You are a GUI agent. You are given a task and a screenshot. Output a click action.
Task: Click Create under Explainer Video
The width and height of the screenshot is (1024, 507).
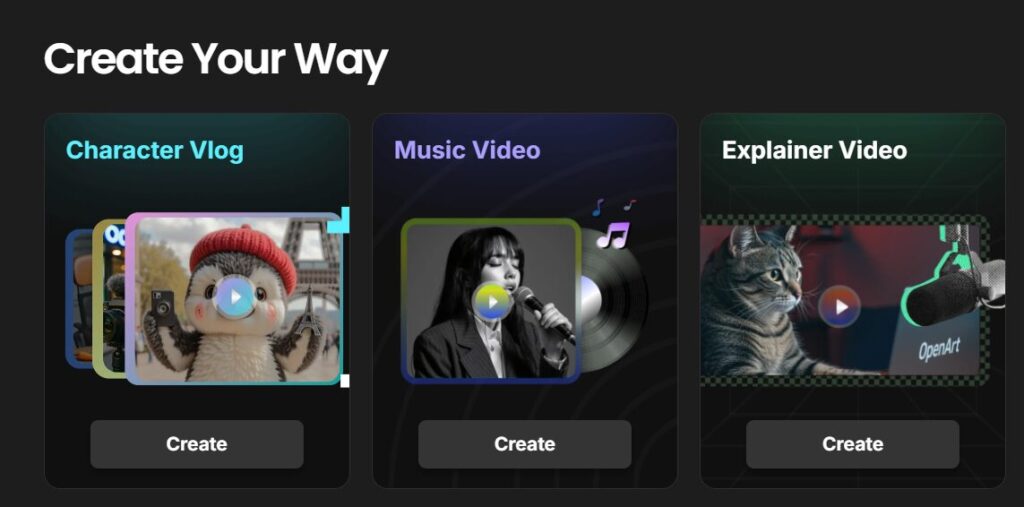click(x=853, y=444)
